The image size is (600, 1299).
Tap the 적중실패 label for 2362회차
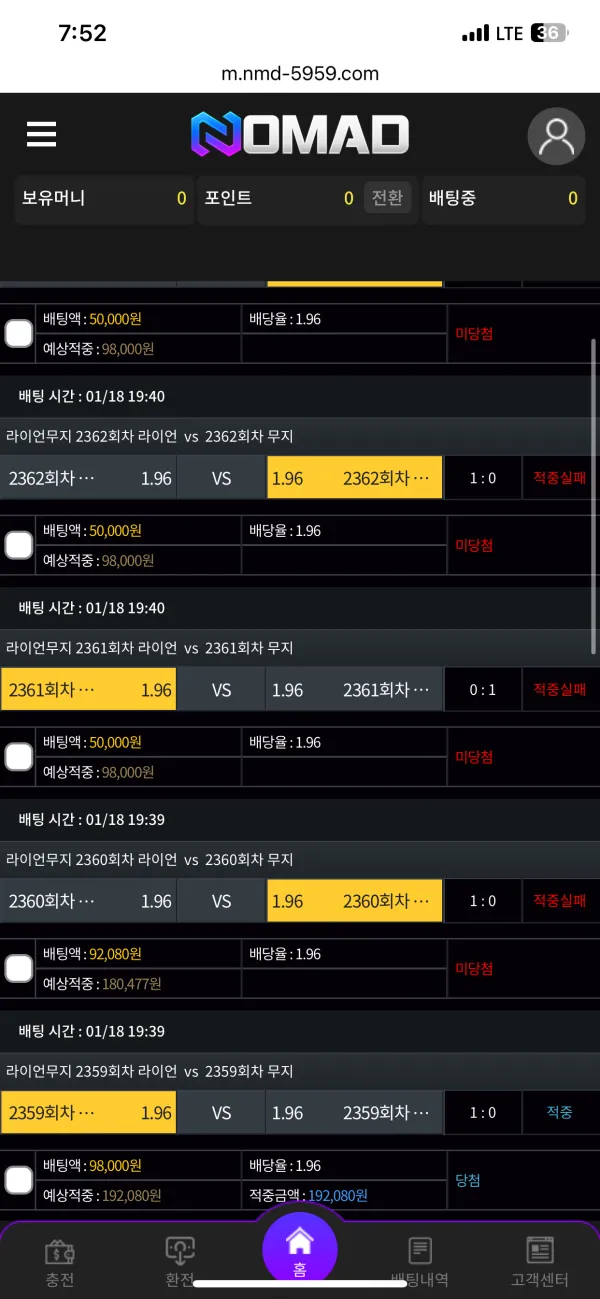tap(560, 478)
